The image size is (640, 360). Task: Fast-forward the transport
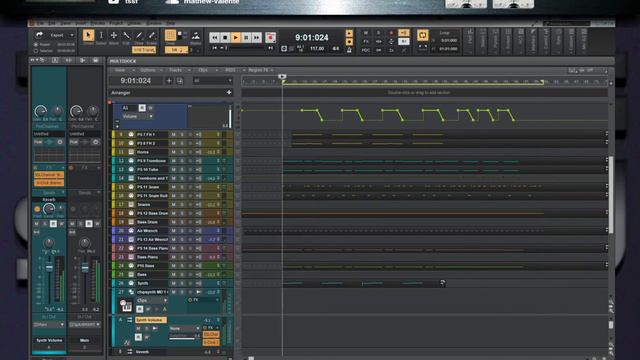[256, 38]
